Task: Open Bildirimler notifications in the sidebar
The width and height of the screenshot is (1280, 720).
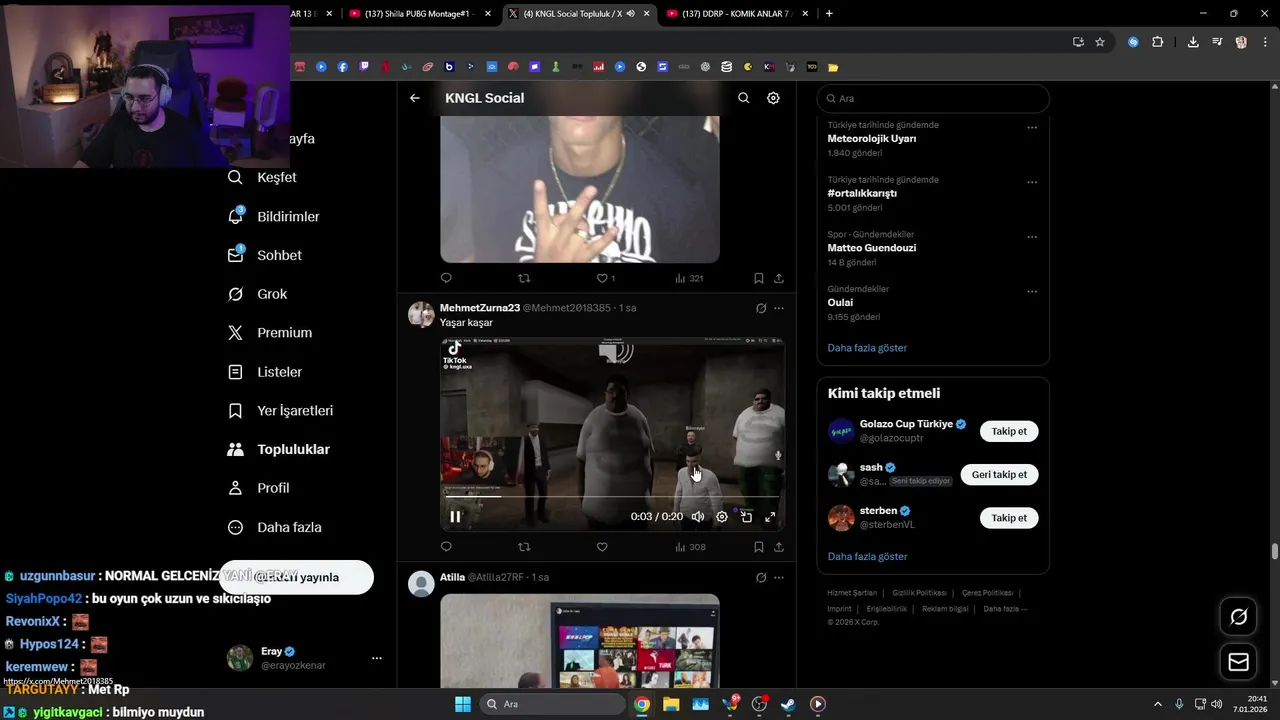Action: (274, 216)
